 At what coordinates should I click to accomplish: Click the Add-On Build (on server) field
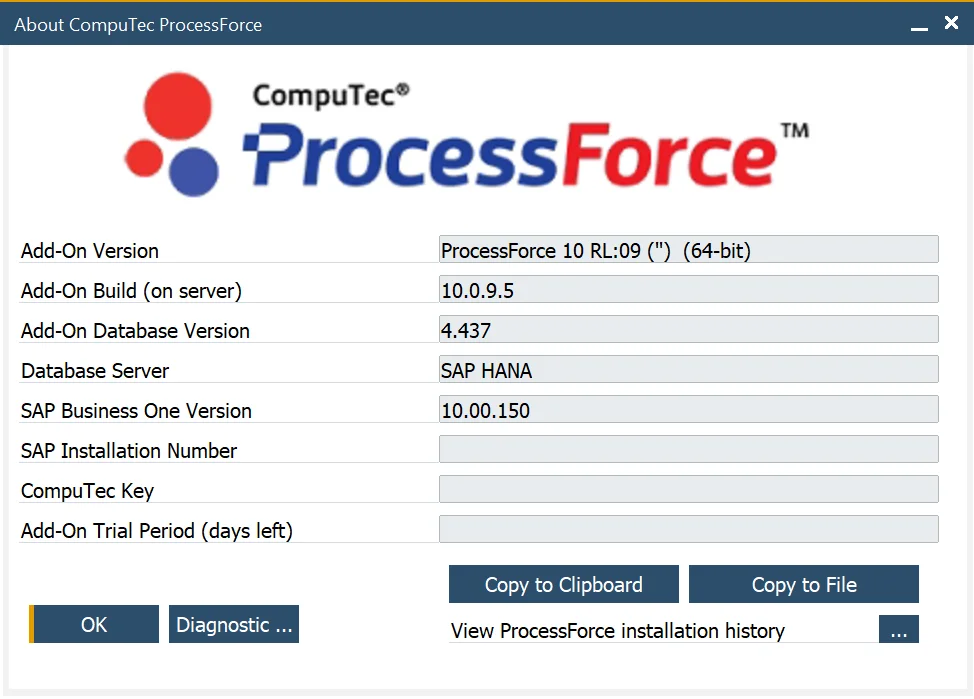[688, 289]
